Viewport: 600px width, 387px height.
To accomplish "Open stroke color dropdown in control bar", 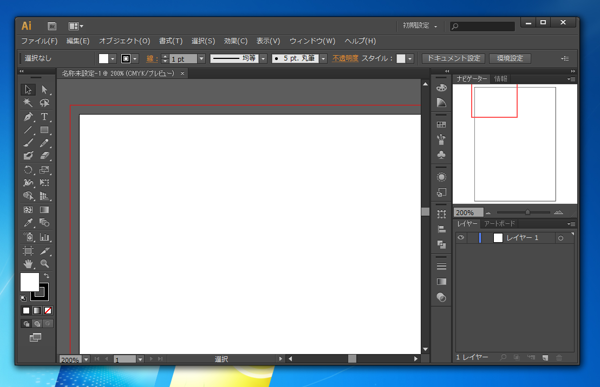I will click(x=135, y=59).
